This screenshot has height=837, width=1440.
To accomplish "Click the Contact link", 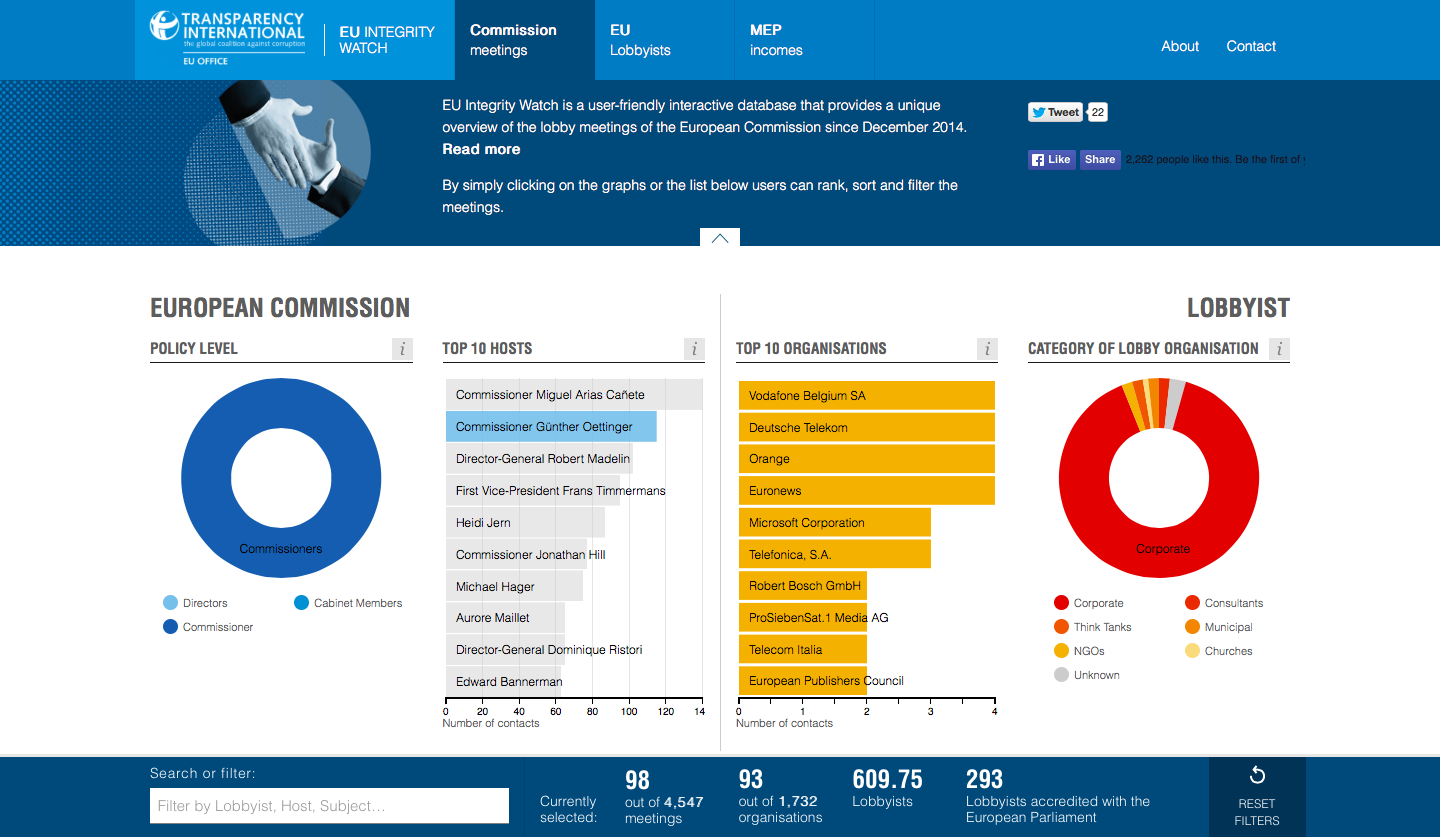I will pos(1251,46).
